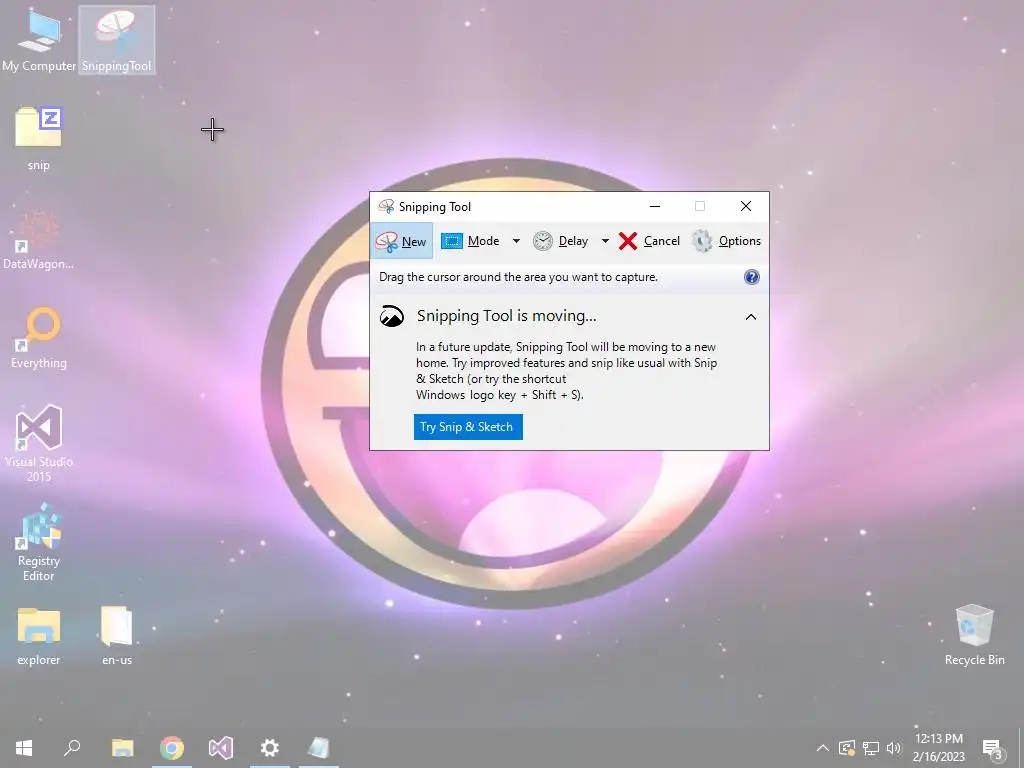Select SnippingTool desktop shortcut
Viewport: 1024px width, 768px height.
click(116, 40)
